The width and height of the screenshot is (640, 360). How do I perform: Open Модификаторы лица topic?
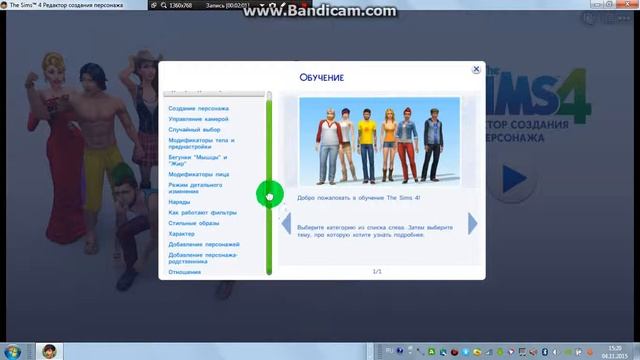click(199, 174)
